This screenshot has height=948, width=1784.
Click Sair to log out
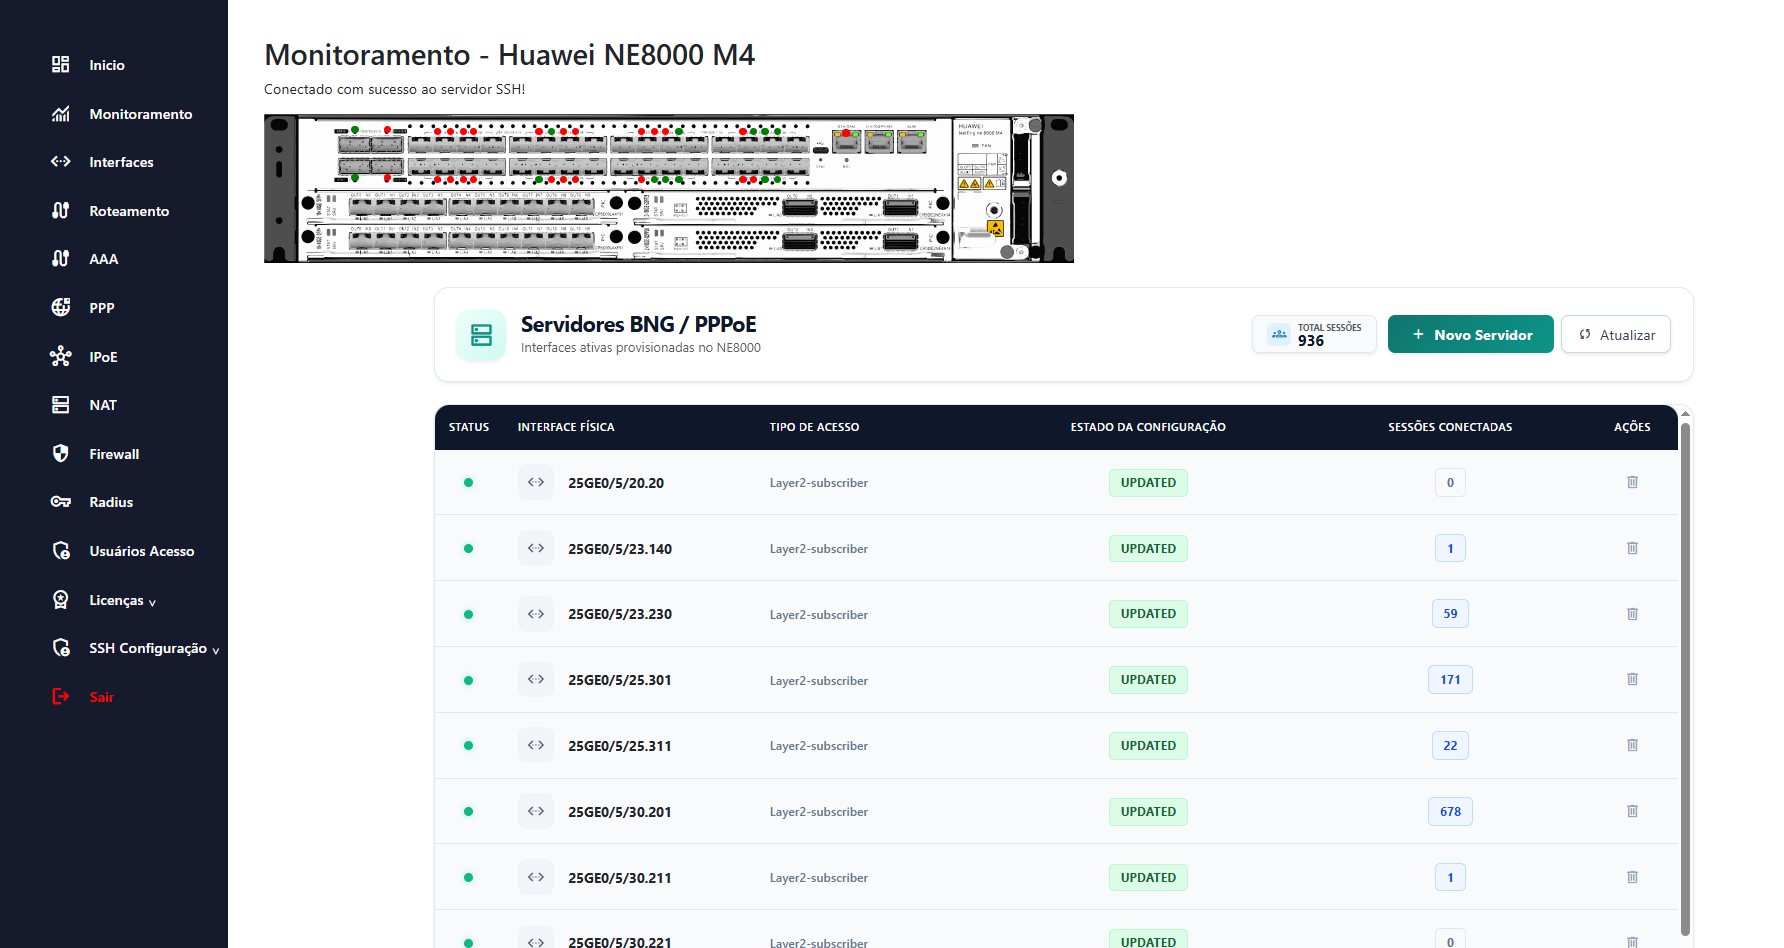[x=101, y=697]
